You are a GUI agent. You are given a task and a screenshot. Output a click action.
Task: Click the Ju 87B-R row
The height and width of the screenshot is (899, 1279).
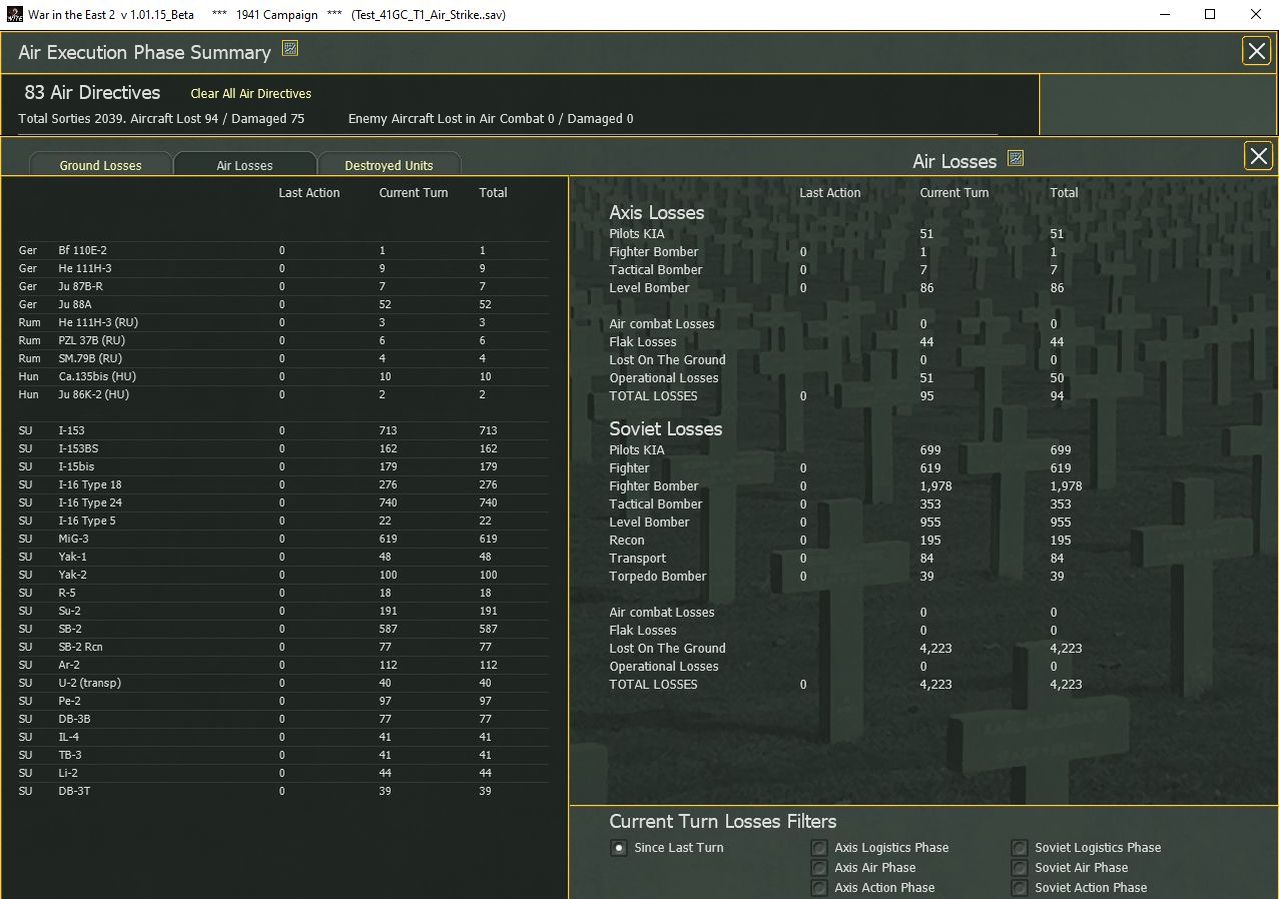click(283, 287)
